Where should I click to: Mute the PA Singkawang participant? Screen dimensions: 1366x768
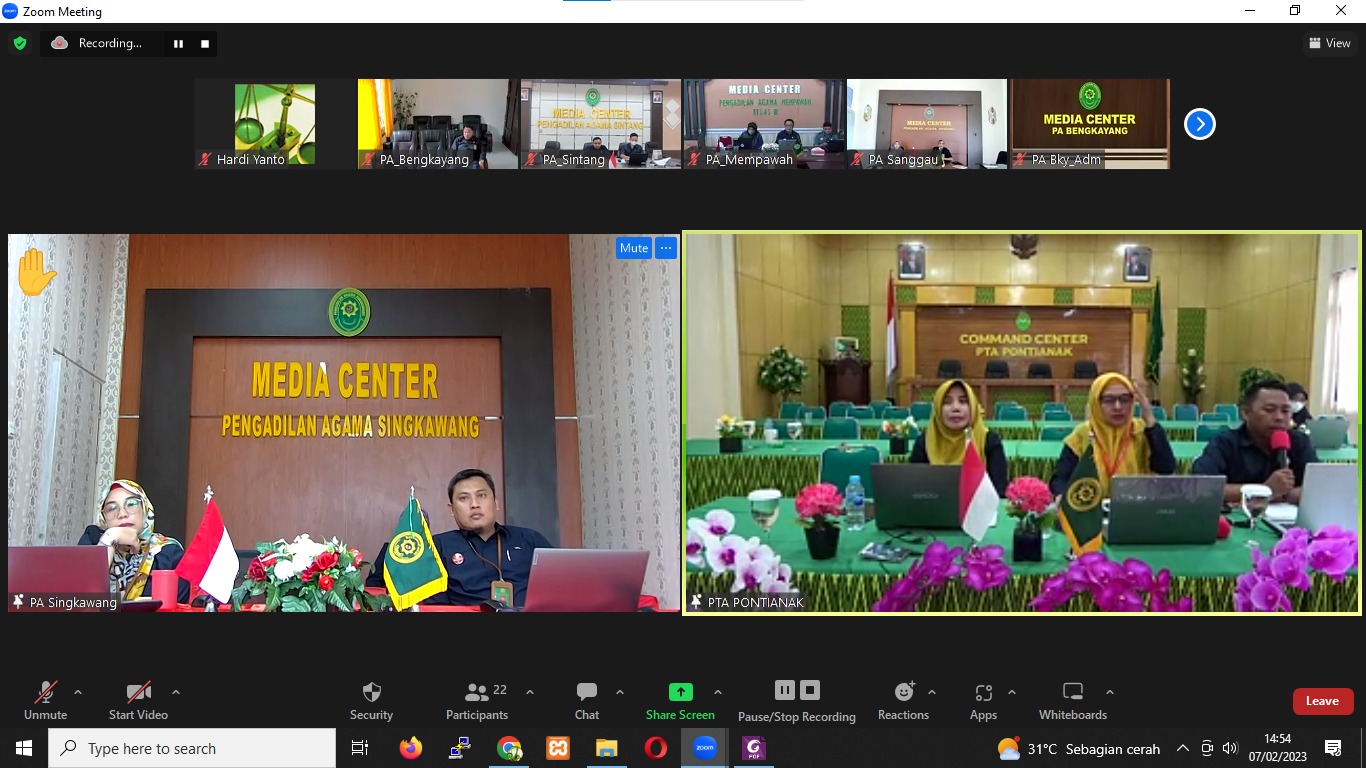point(633,248)
